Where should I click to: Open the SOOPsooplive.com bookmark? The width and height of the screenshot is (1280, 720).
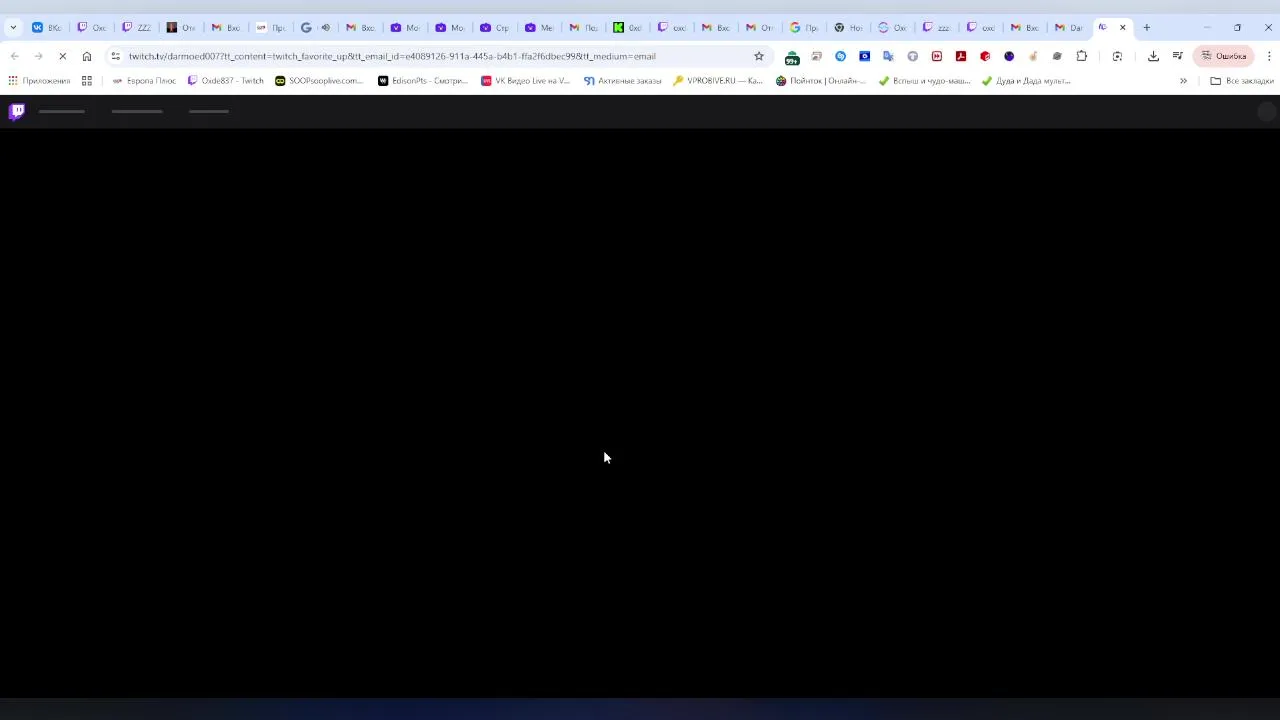(x=319, y=81)
